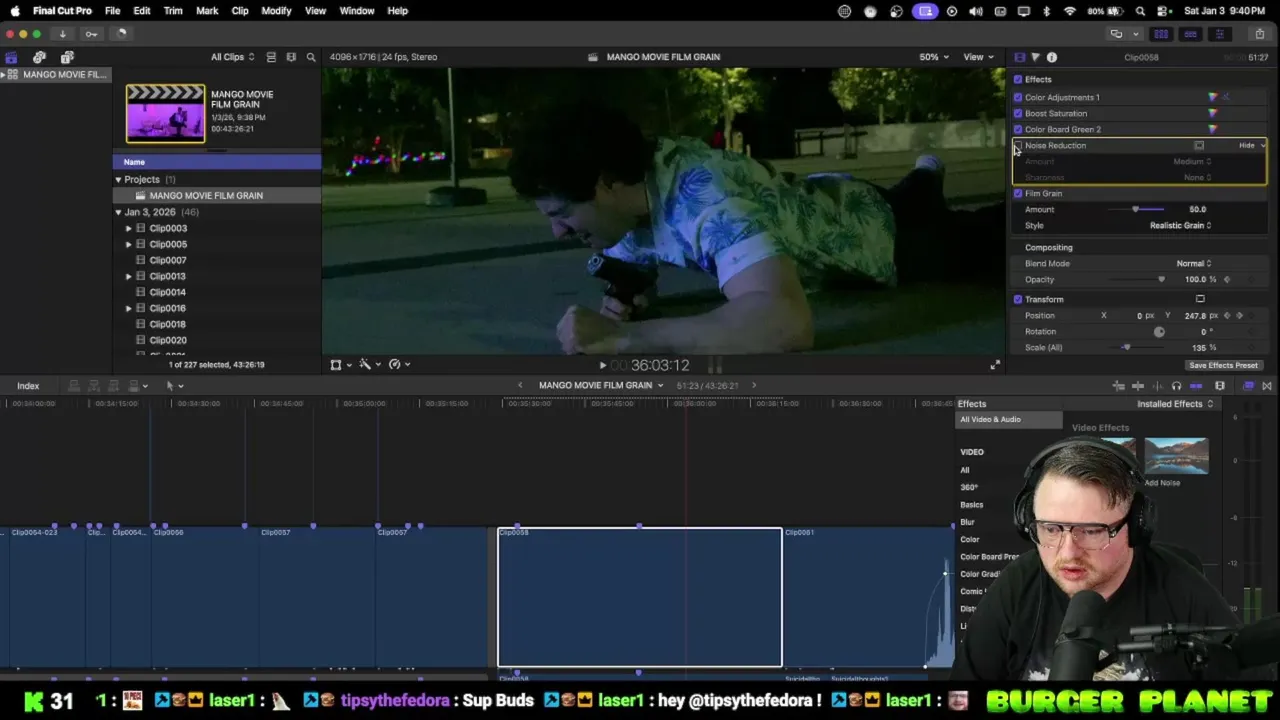
Task: Open the Clip menu
Action: tap(240, 11)
